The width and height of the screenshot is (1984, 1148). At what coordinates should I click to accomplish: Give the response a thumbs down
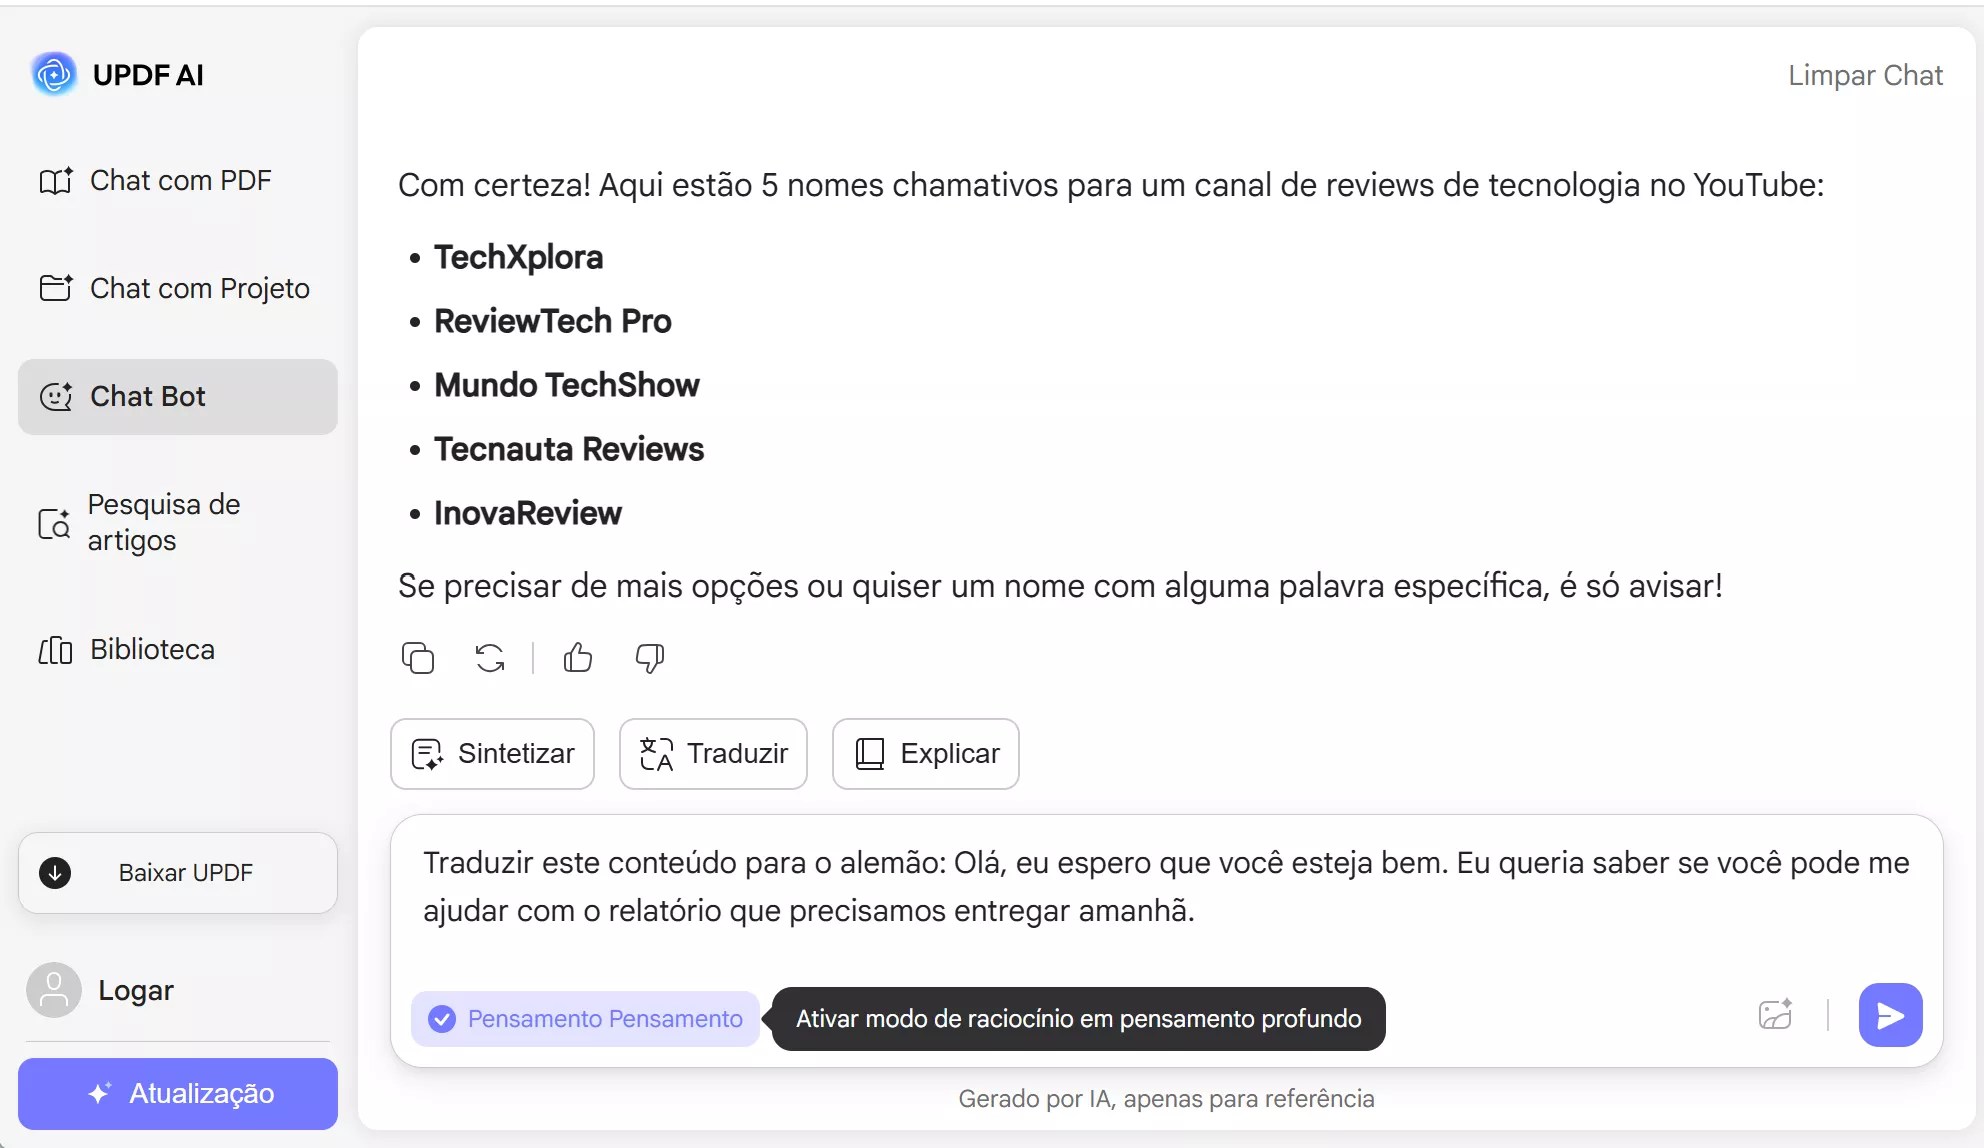pos(648,658)
